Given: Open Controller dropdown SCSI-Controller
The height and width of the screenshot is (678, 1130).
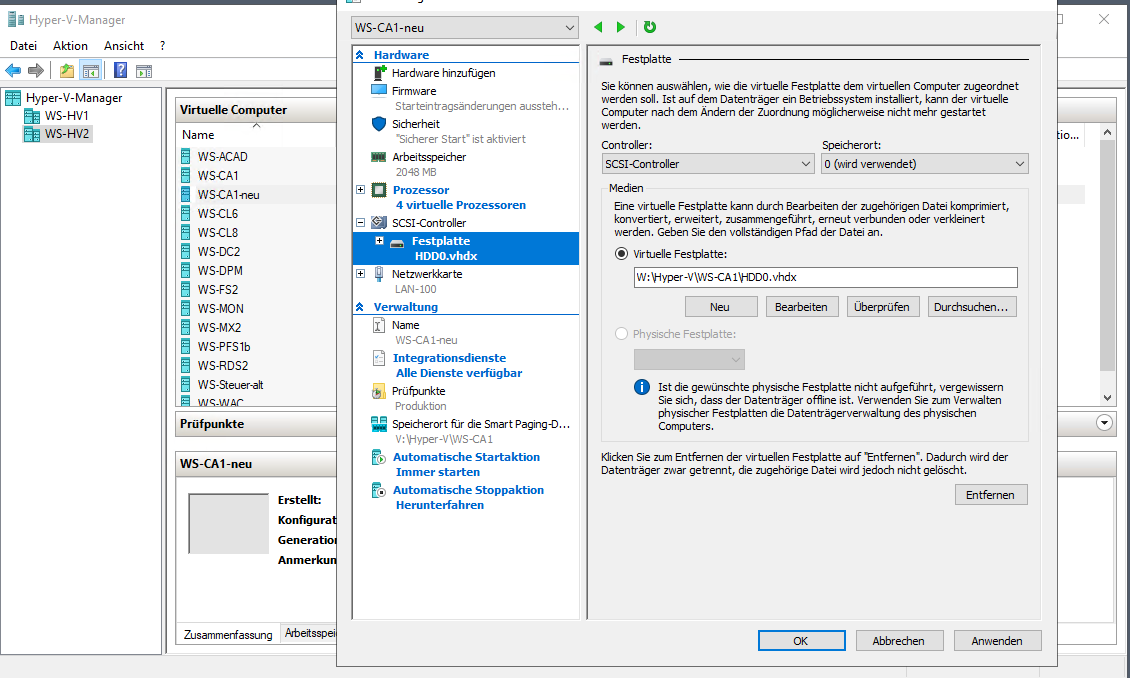Looking at the screenshot, I should (x=708, y=164).
